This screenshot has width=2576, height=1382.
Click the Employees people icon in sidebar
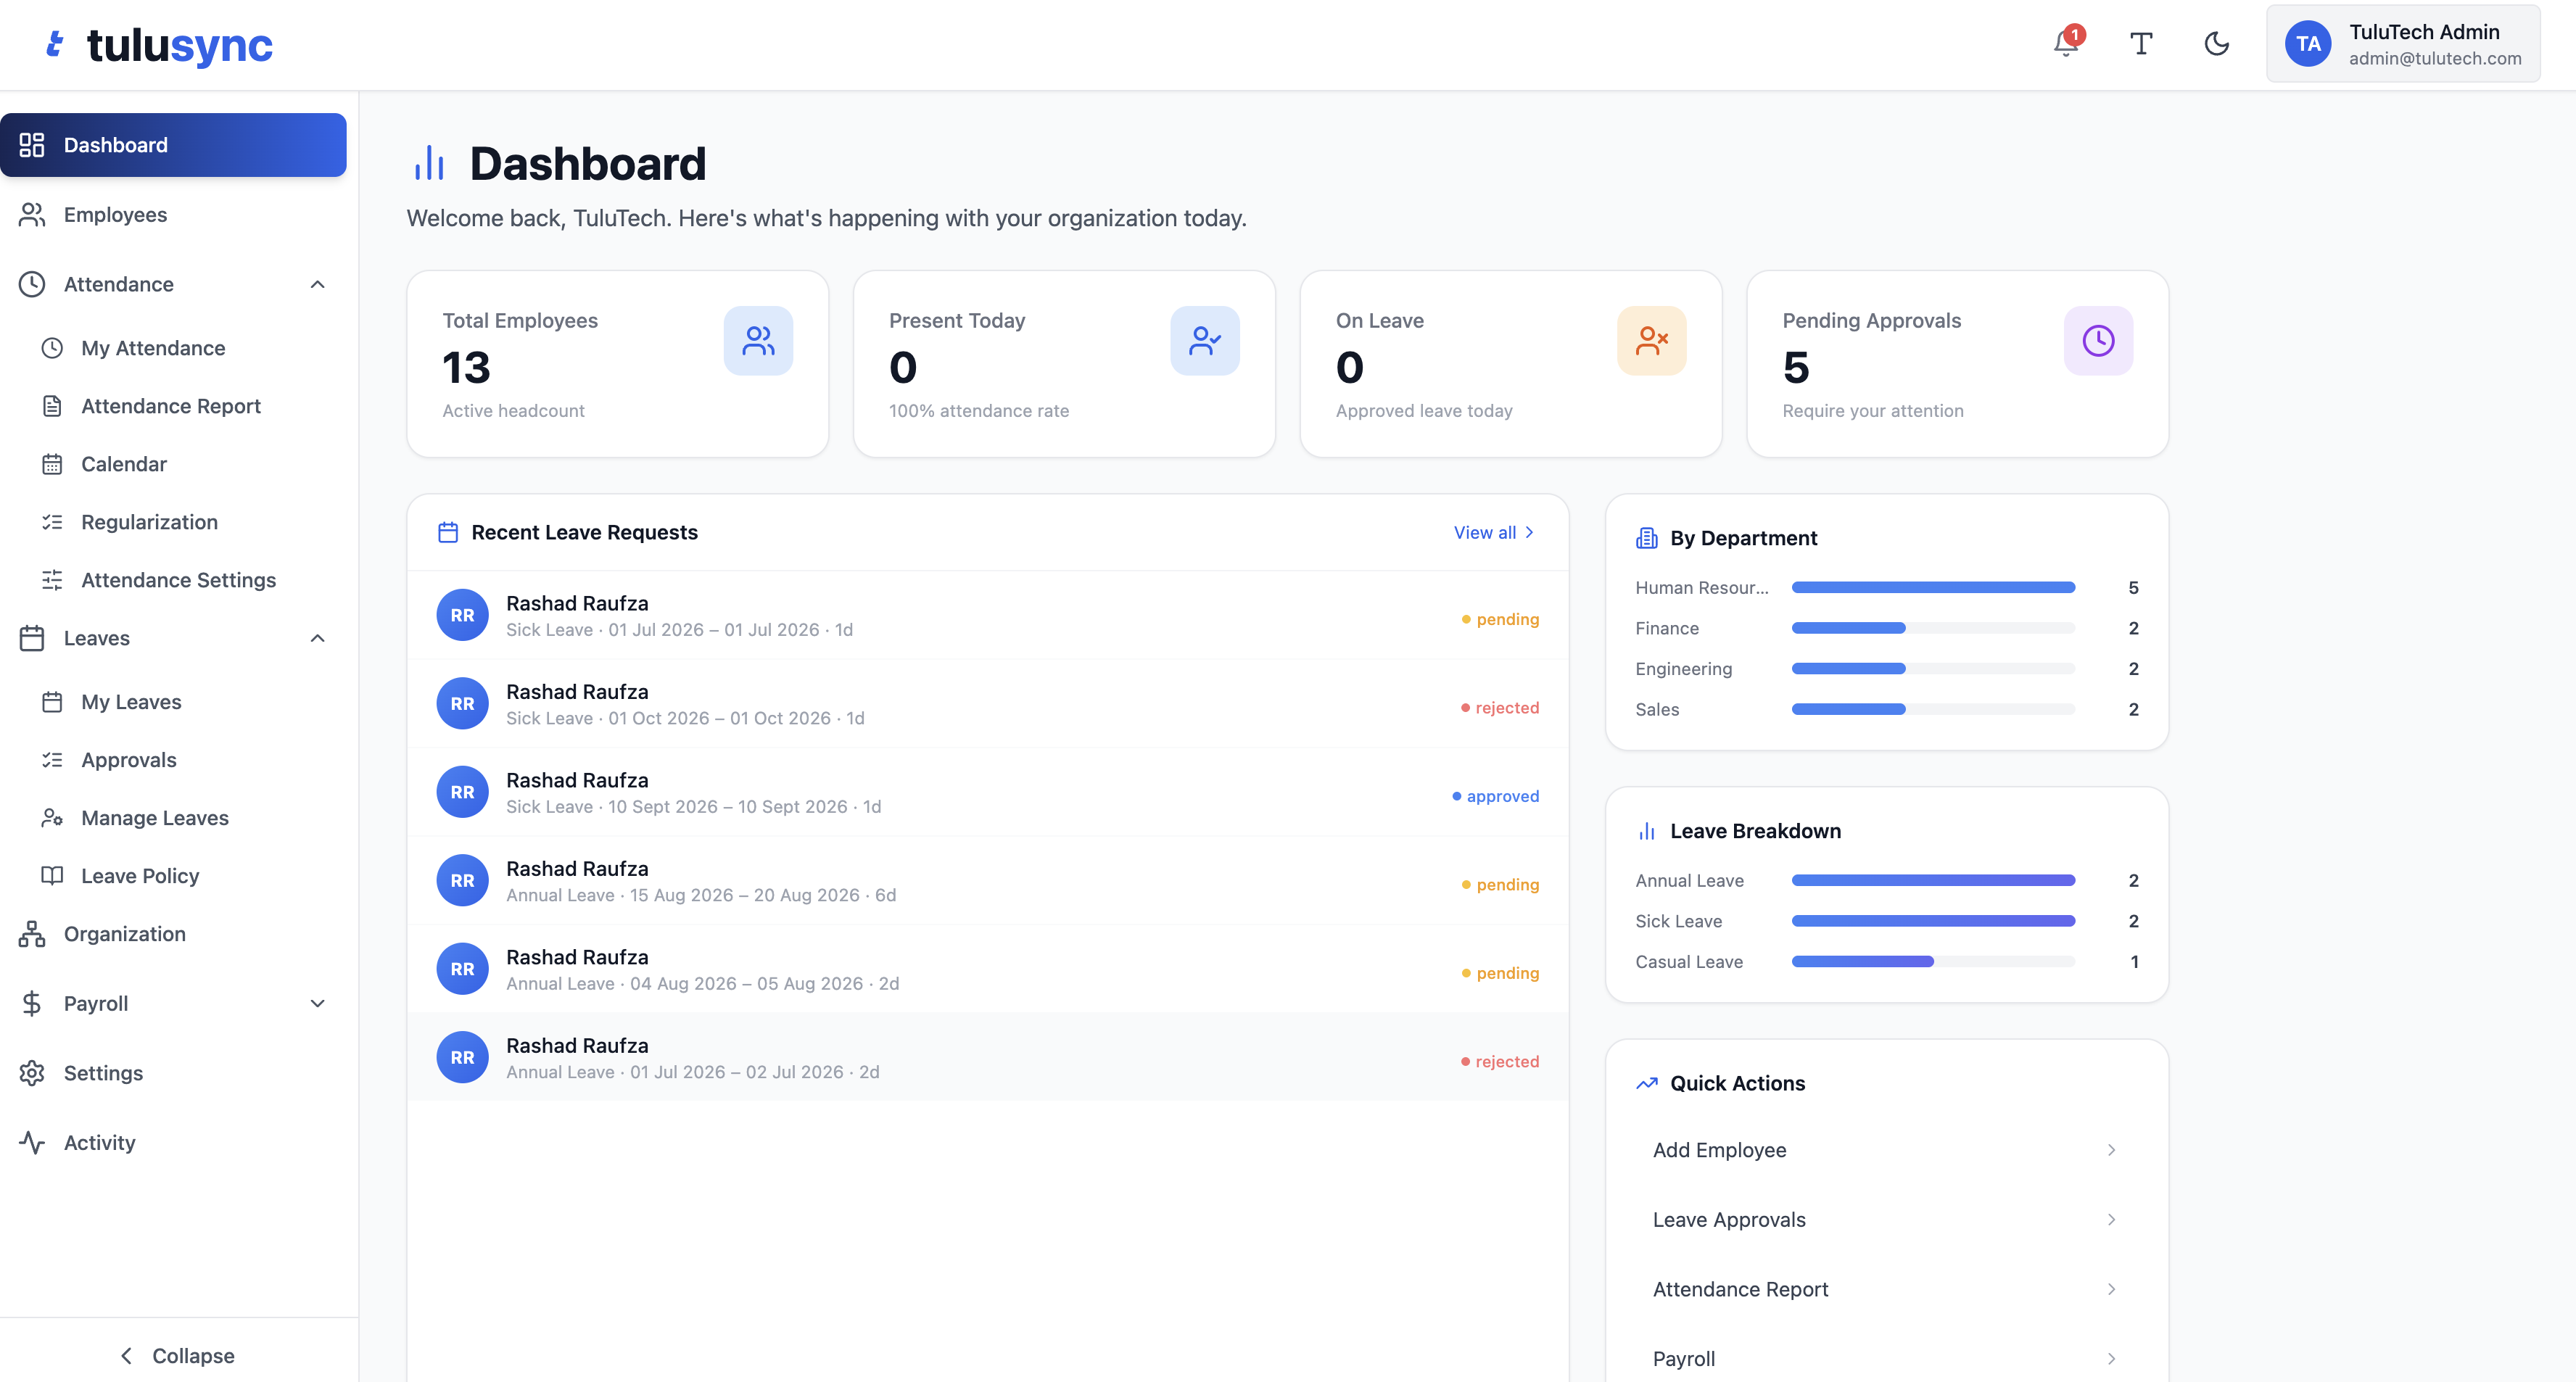pyautogui.click(x=32, y=215)
